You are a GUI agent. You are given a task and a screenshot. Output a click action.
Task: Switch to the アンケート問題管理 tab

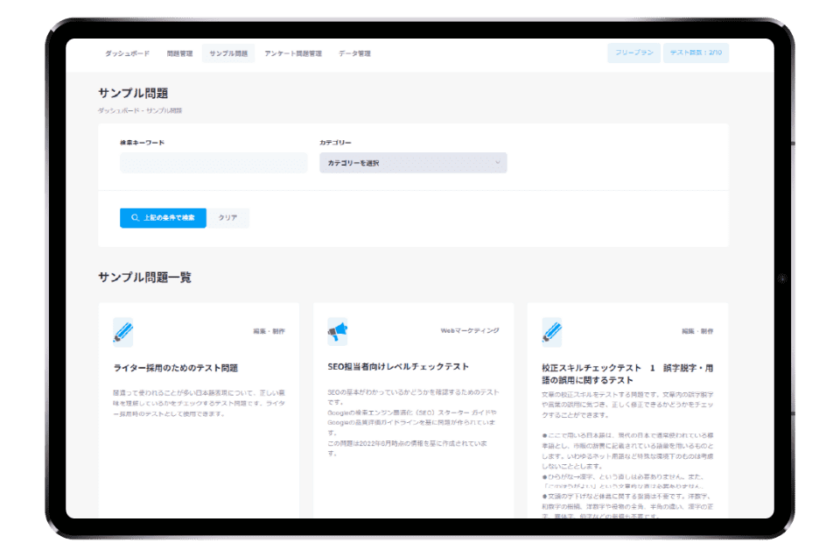[x=293, y=53]
